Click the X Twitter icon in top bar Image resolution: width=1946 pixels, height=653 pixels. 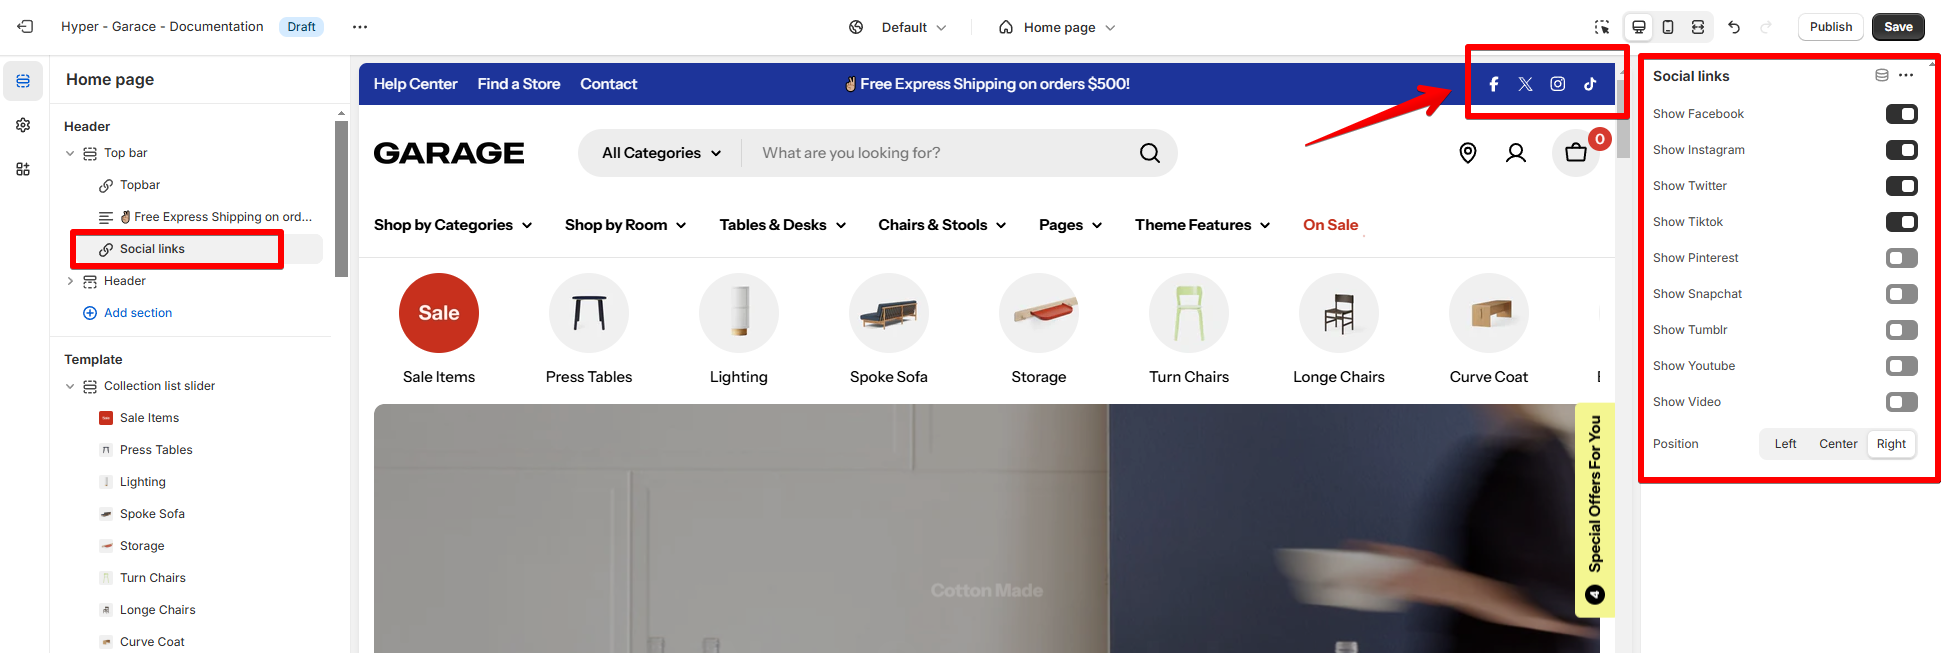[1525, 84]
